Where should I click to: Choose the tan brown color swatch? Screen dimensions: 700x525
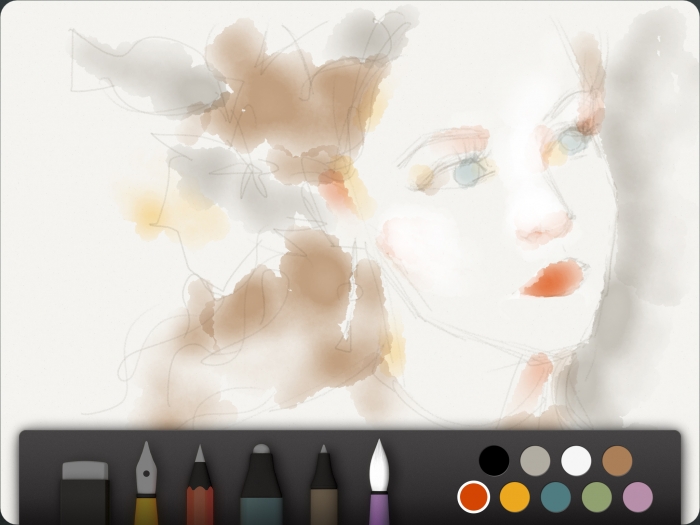617,460
